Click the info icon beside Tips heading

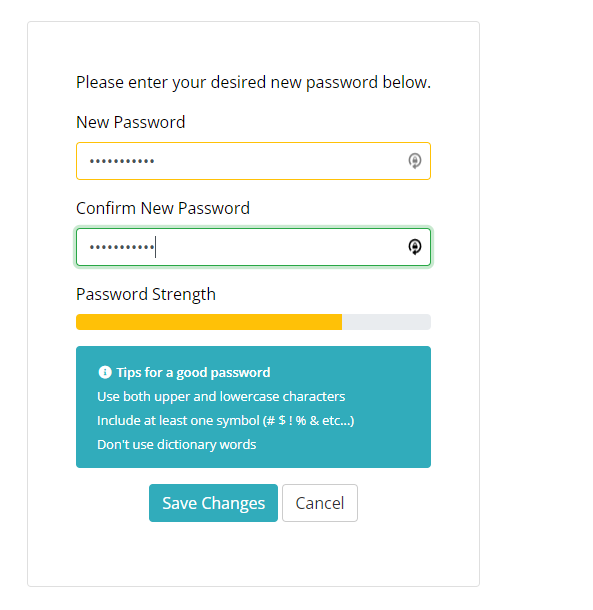coord(105,372)
